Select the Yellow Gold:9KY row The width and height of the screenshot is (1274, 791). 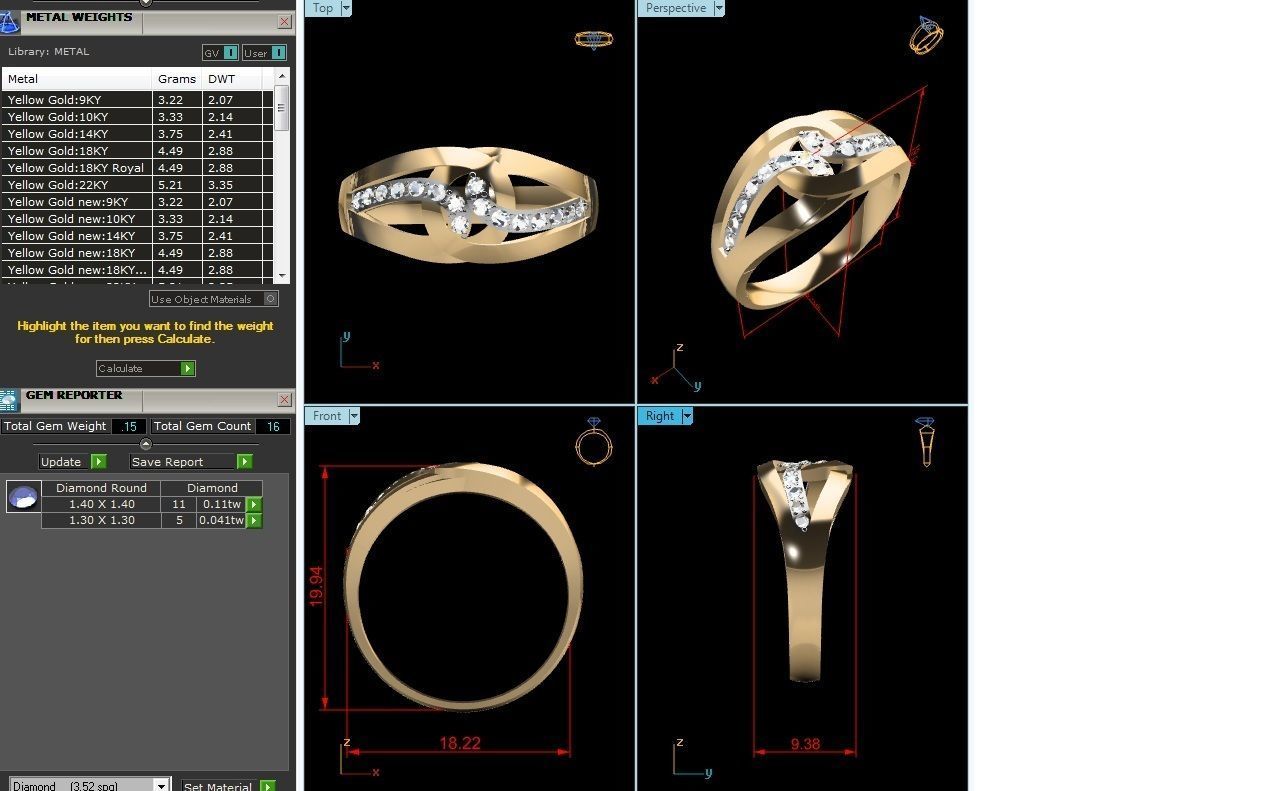point(137,100)
